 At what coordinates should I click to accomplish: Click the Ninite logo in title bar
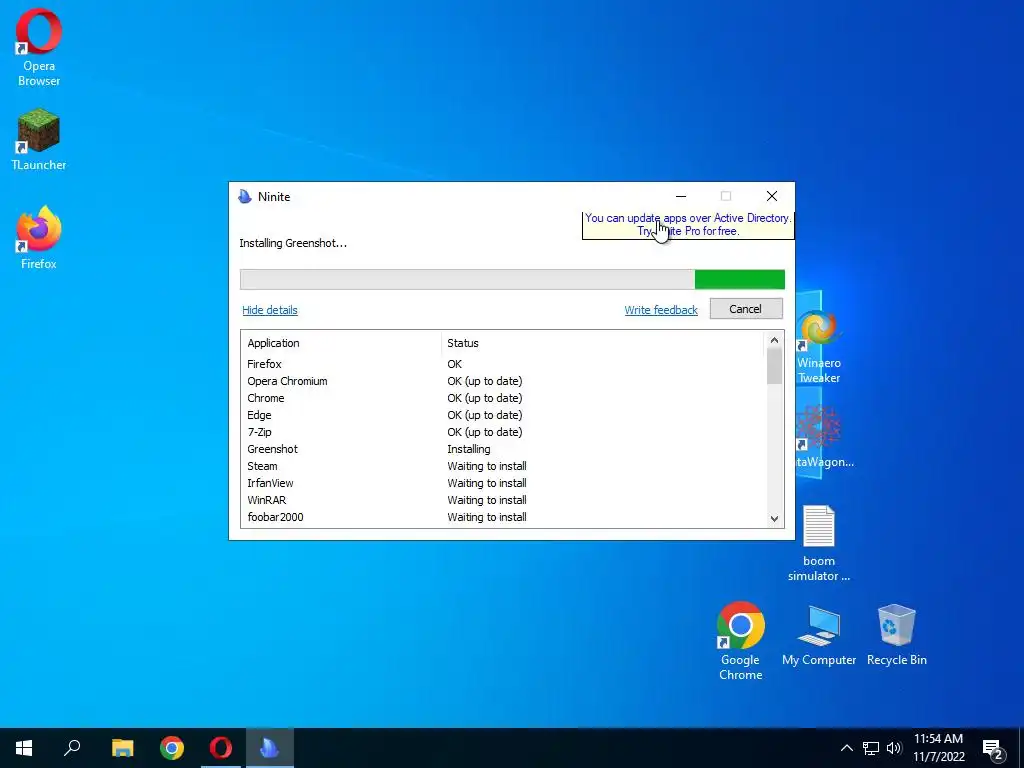point(245,197)
